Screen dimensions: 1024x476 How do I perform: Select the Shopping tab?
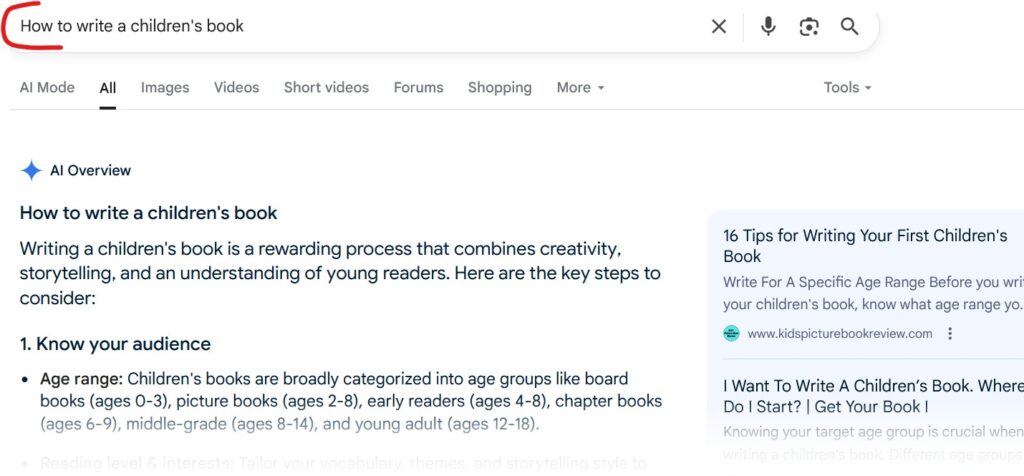pyautogui.click(x=500, y=88)
